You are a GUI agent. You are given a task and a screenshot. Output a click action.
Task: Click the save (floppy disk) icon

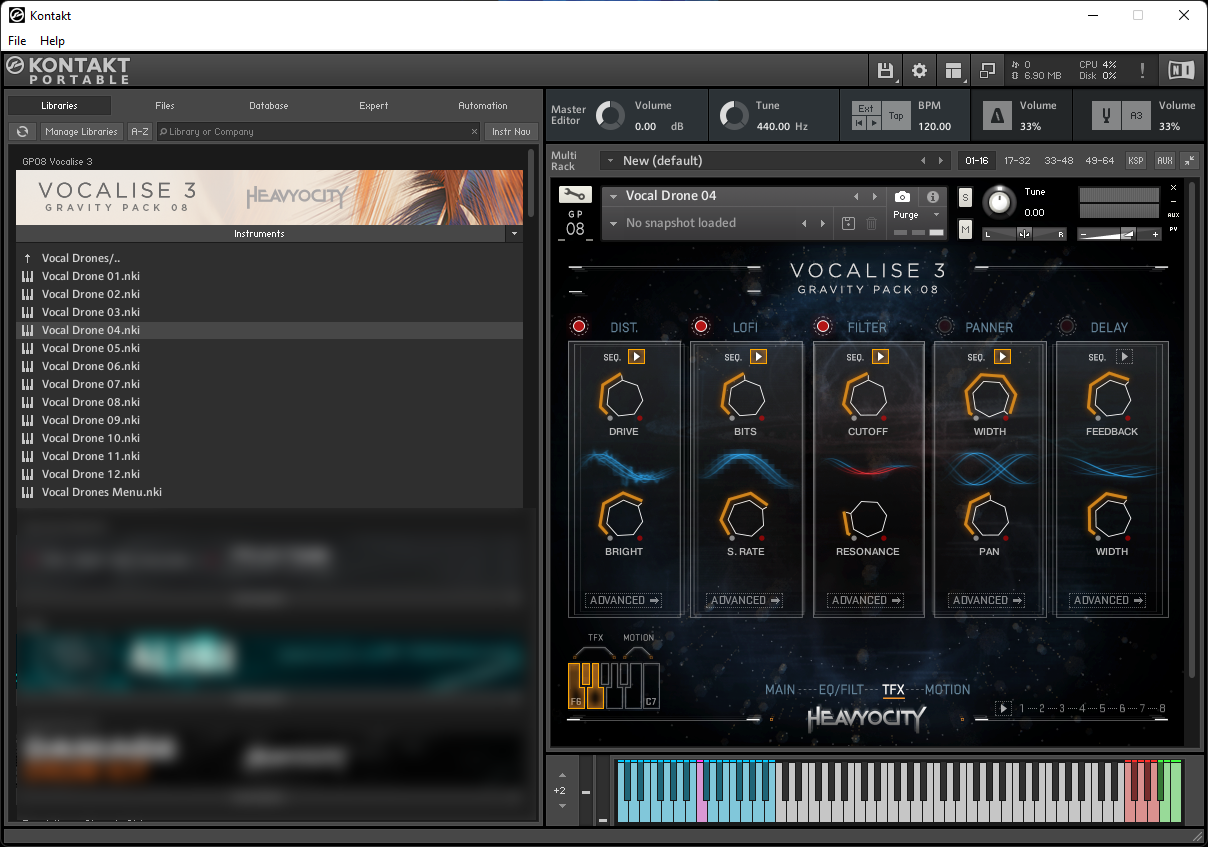[x=885, y=70]
